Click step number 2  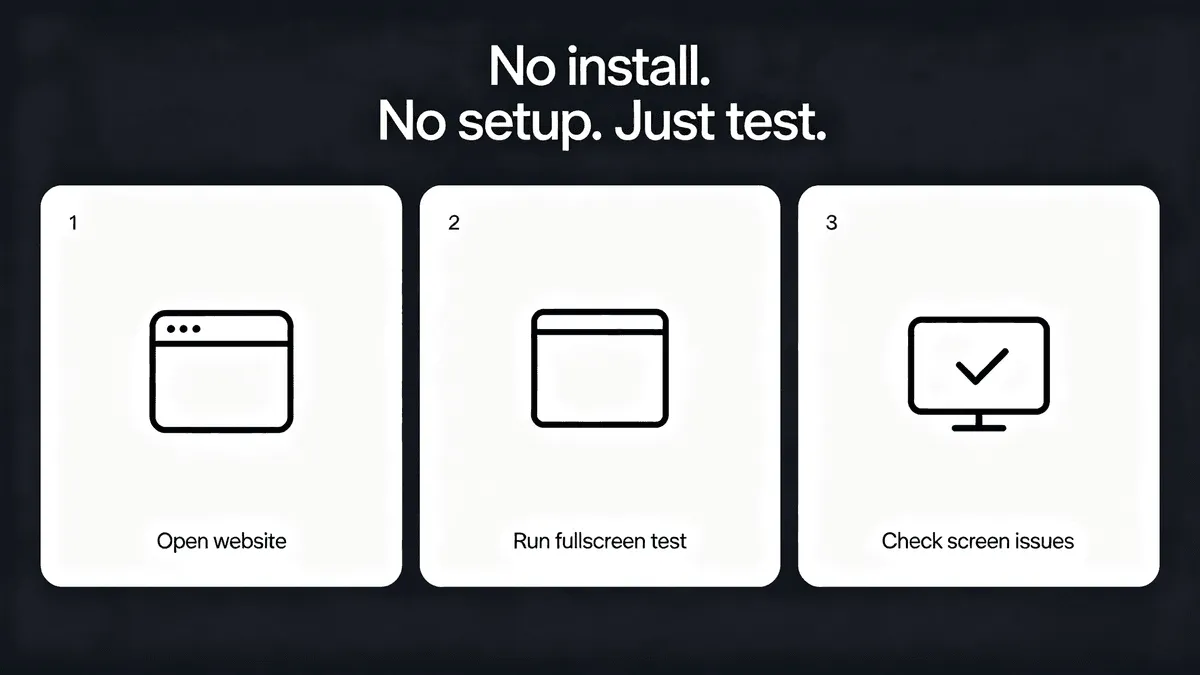pyautogui.click(x=454, y=223)
